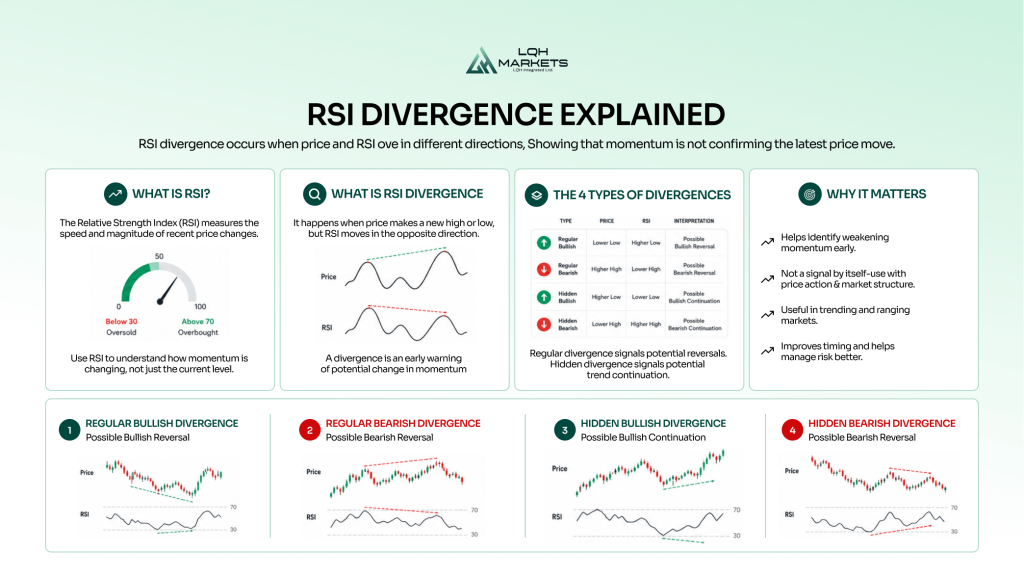This screenshot has width=1024, height=576.
Task: Click the RSI Divergence Explained title
Action: click(516, 114)
